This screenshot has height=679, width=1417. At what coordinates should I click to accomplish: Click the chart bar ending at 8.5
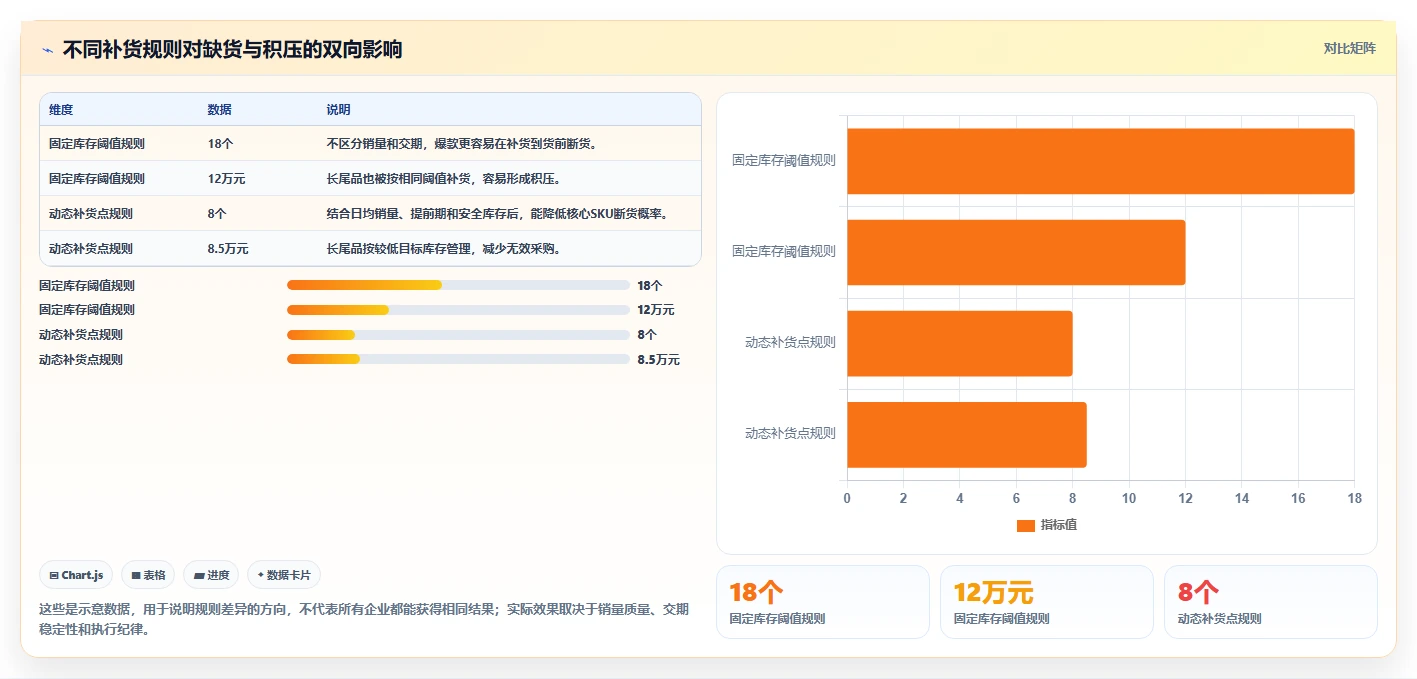[966, 434]
